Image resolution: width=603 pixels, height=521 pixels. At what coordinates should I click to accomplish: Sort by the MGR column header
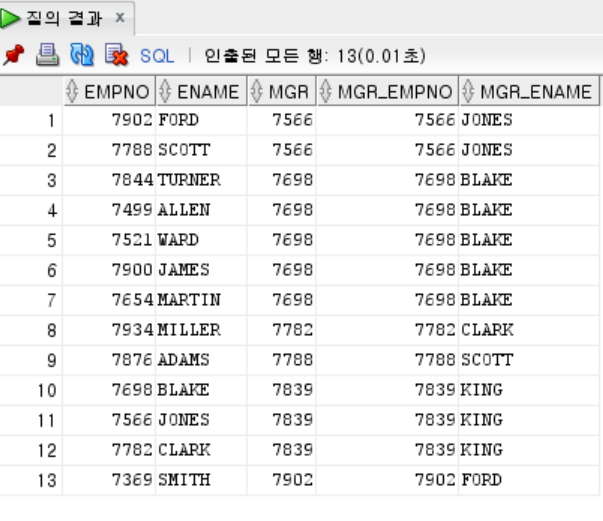(282, 92)
